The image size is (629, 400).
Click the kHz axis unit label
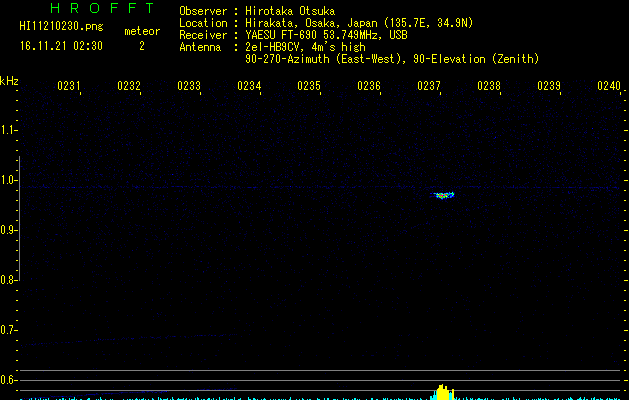[9, 81]
